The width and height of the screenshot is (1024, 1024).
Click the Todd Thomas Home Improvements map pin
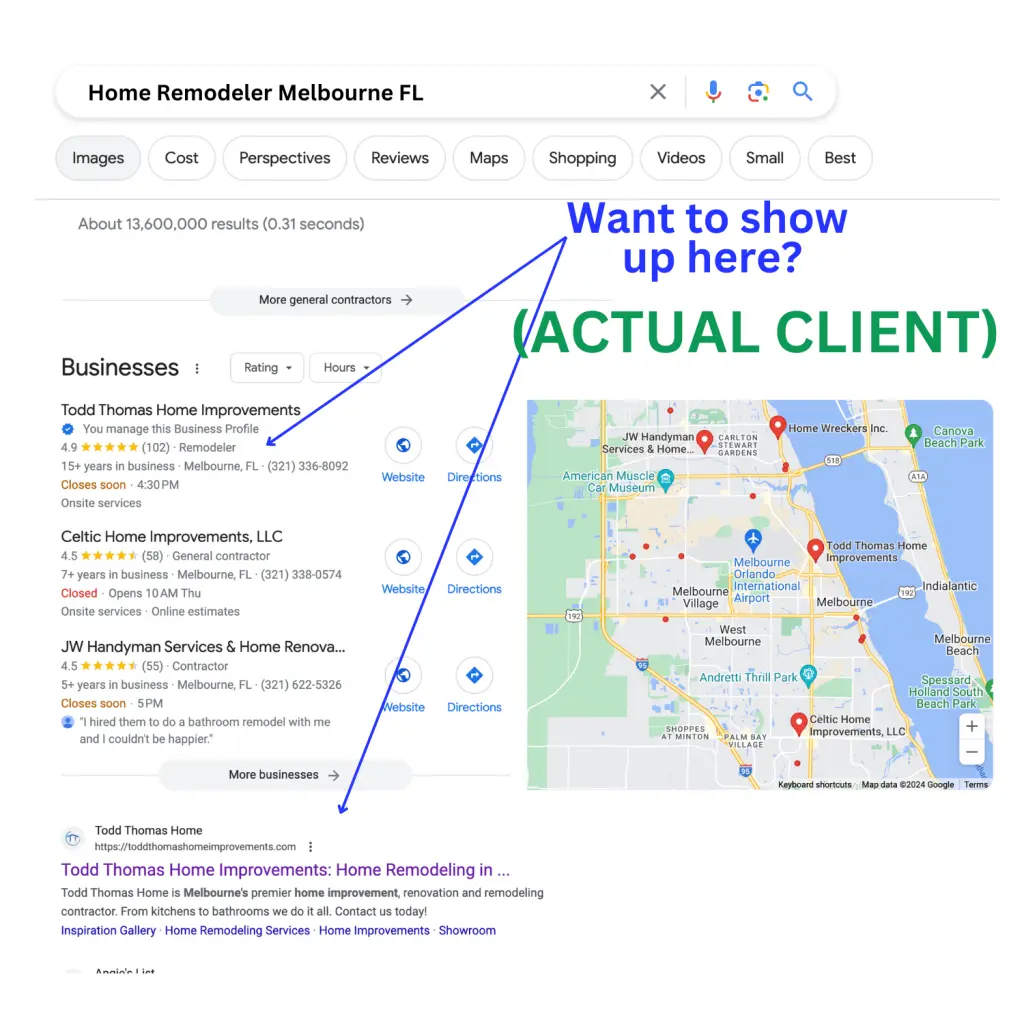coord(815,550)
